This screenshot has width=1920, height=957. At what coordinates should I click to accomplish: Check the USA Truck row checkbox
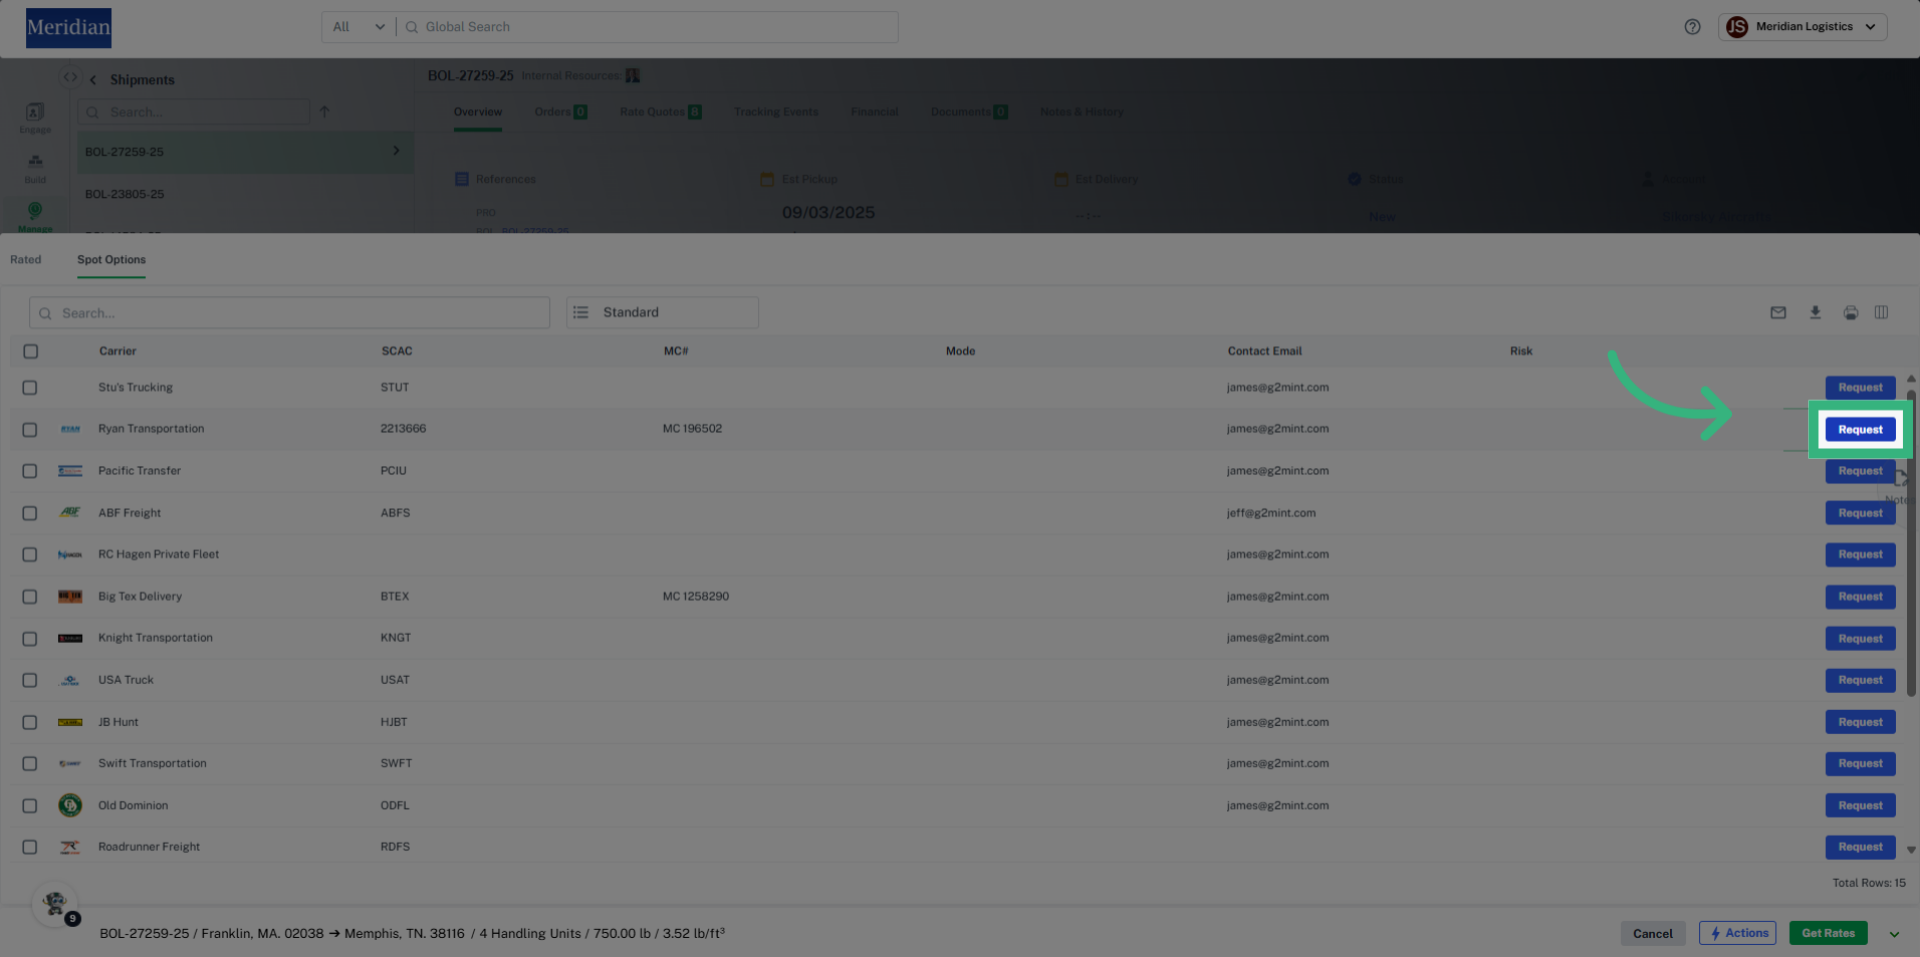[x=30, y=680]
